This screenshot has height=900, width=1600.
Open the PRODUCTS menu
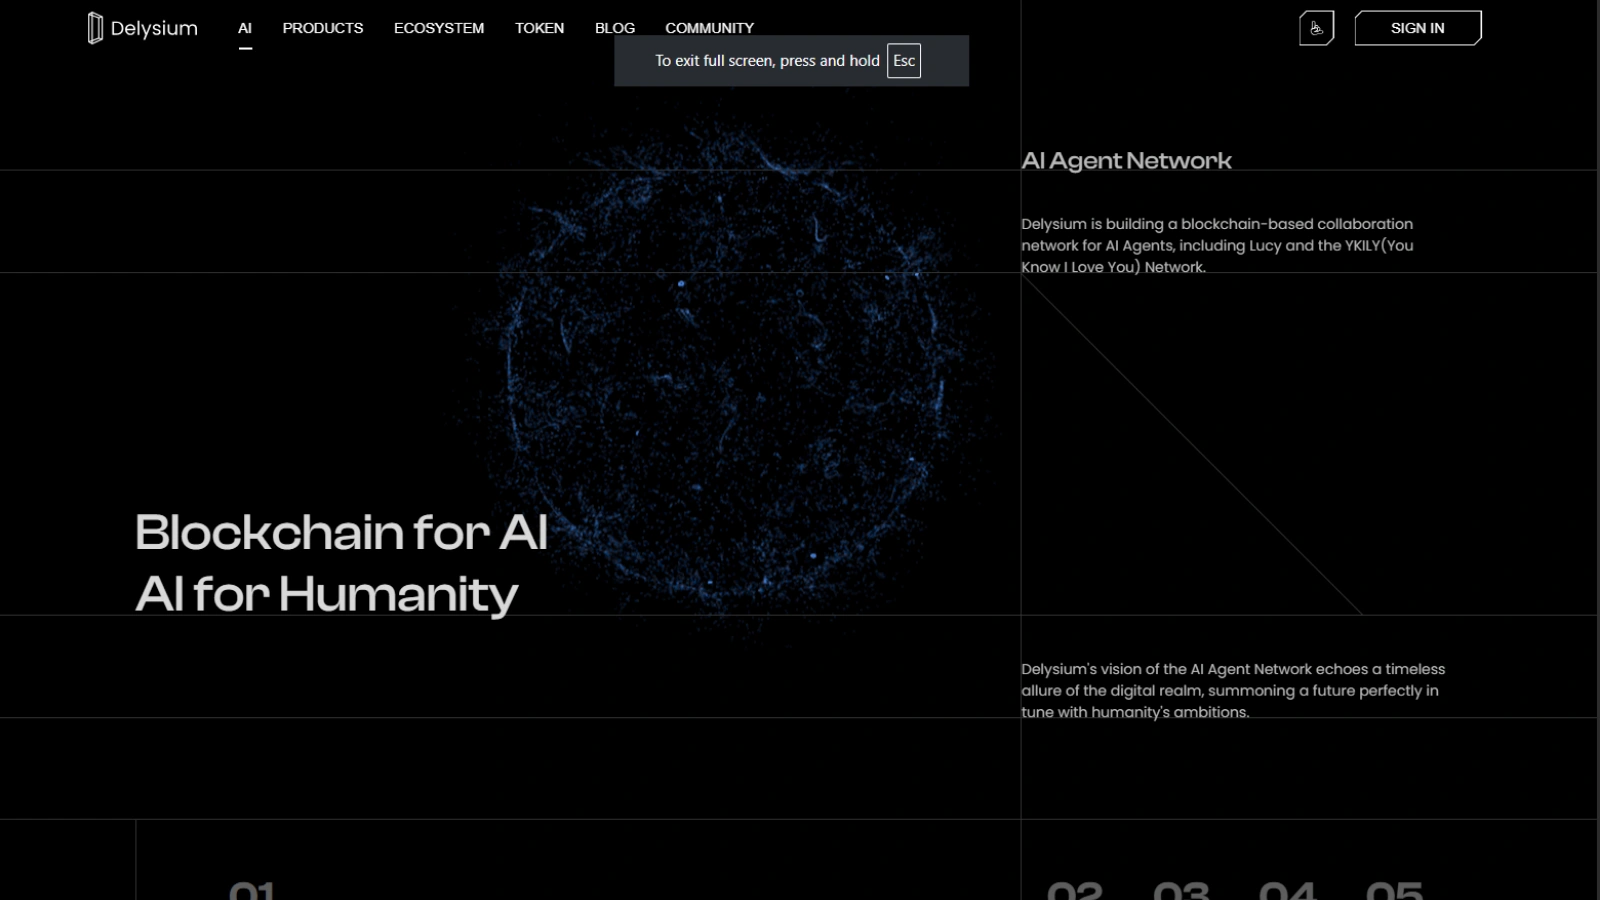323,28
